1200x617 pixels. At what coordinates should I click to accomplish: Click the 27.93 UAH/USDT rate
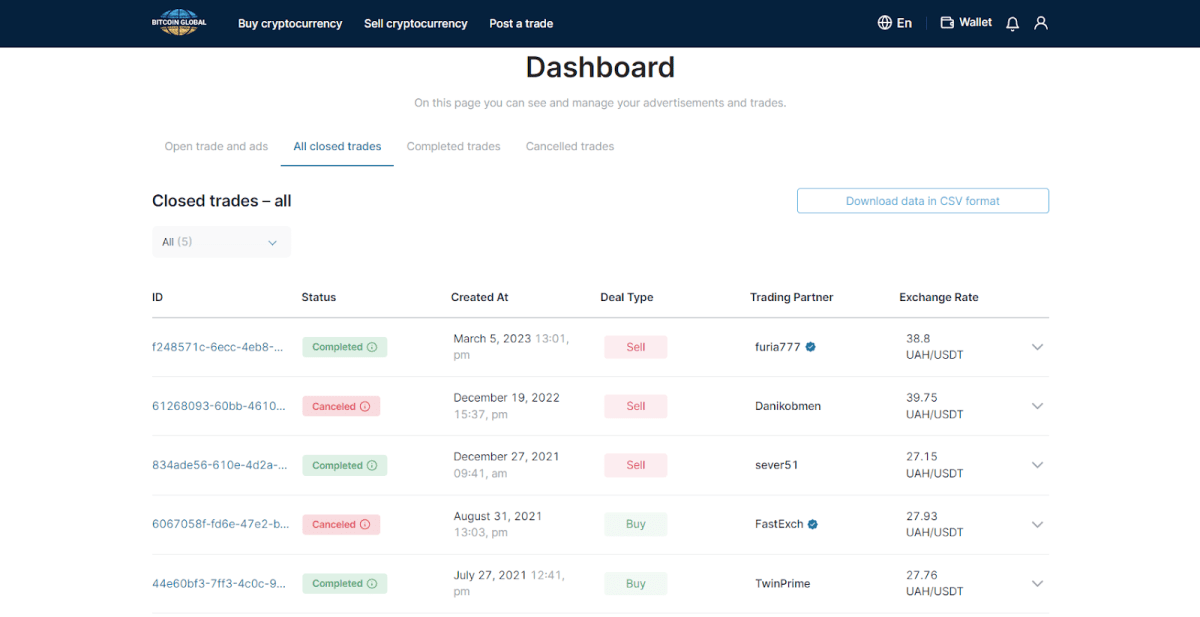935,524
